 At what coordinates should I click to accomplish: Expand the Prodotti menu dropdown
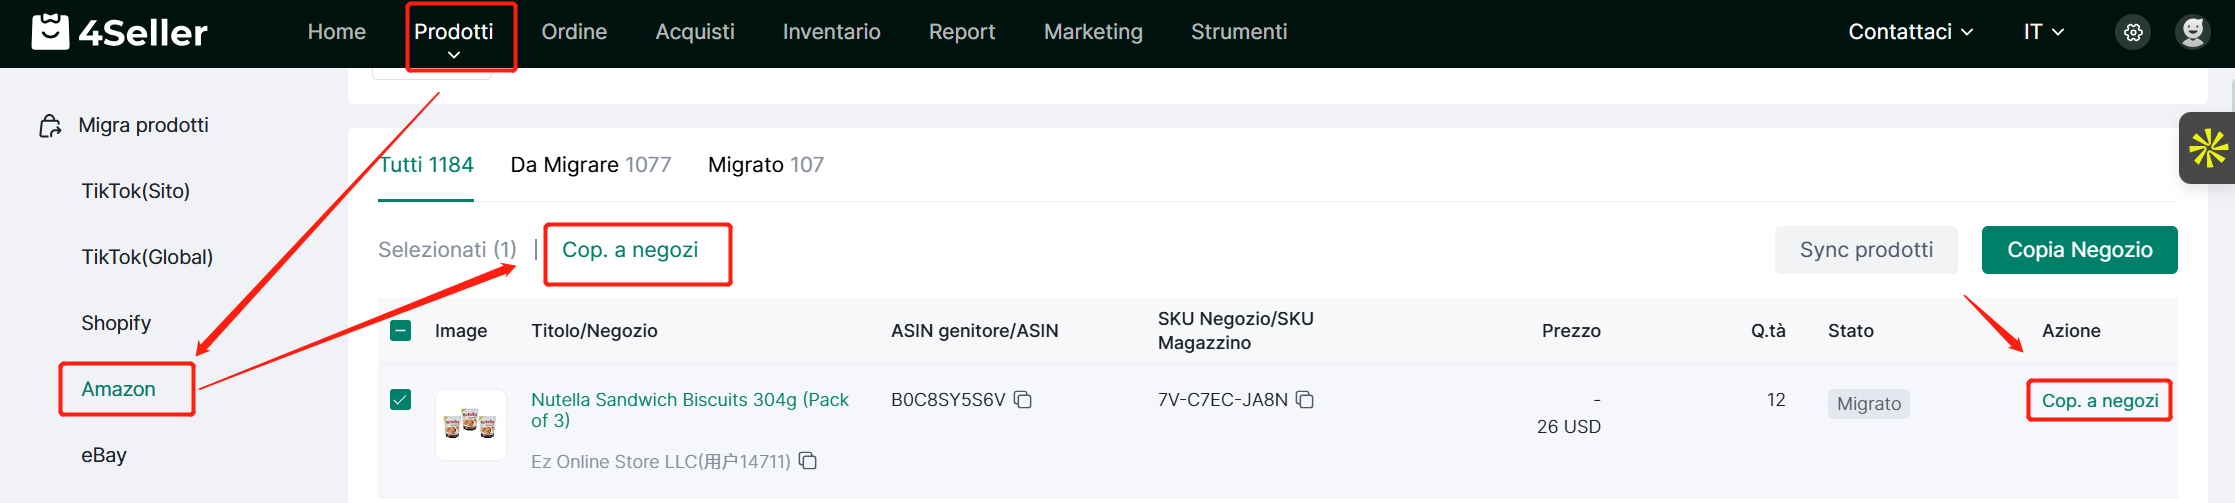(454, 38)
